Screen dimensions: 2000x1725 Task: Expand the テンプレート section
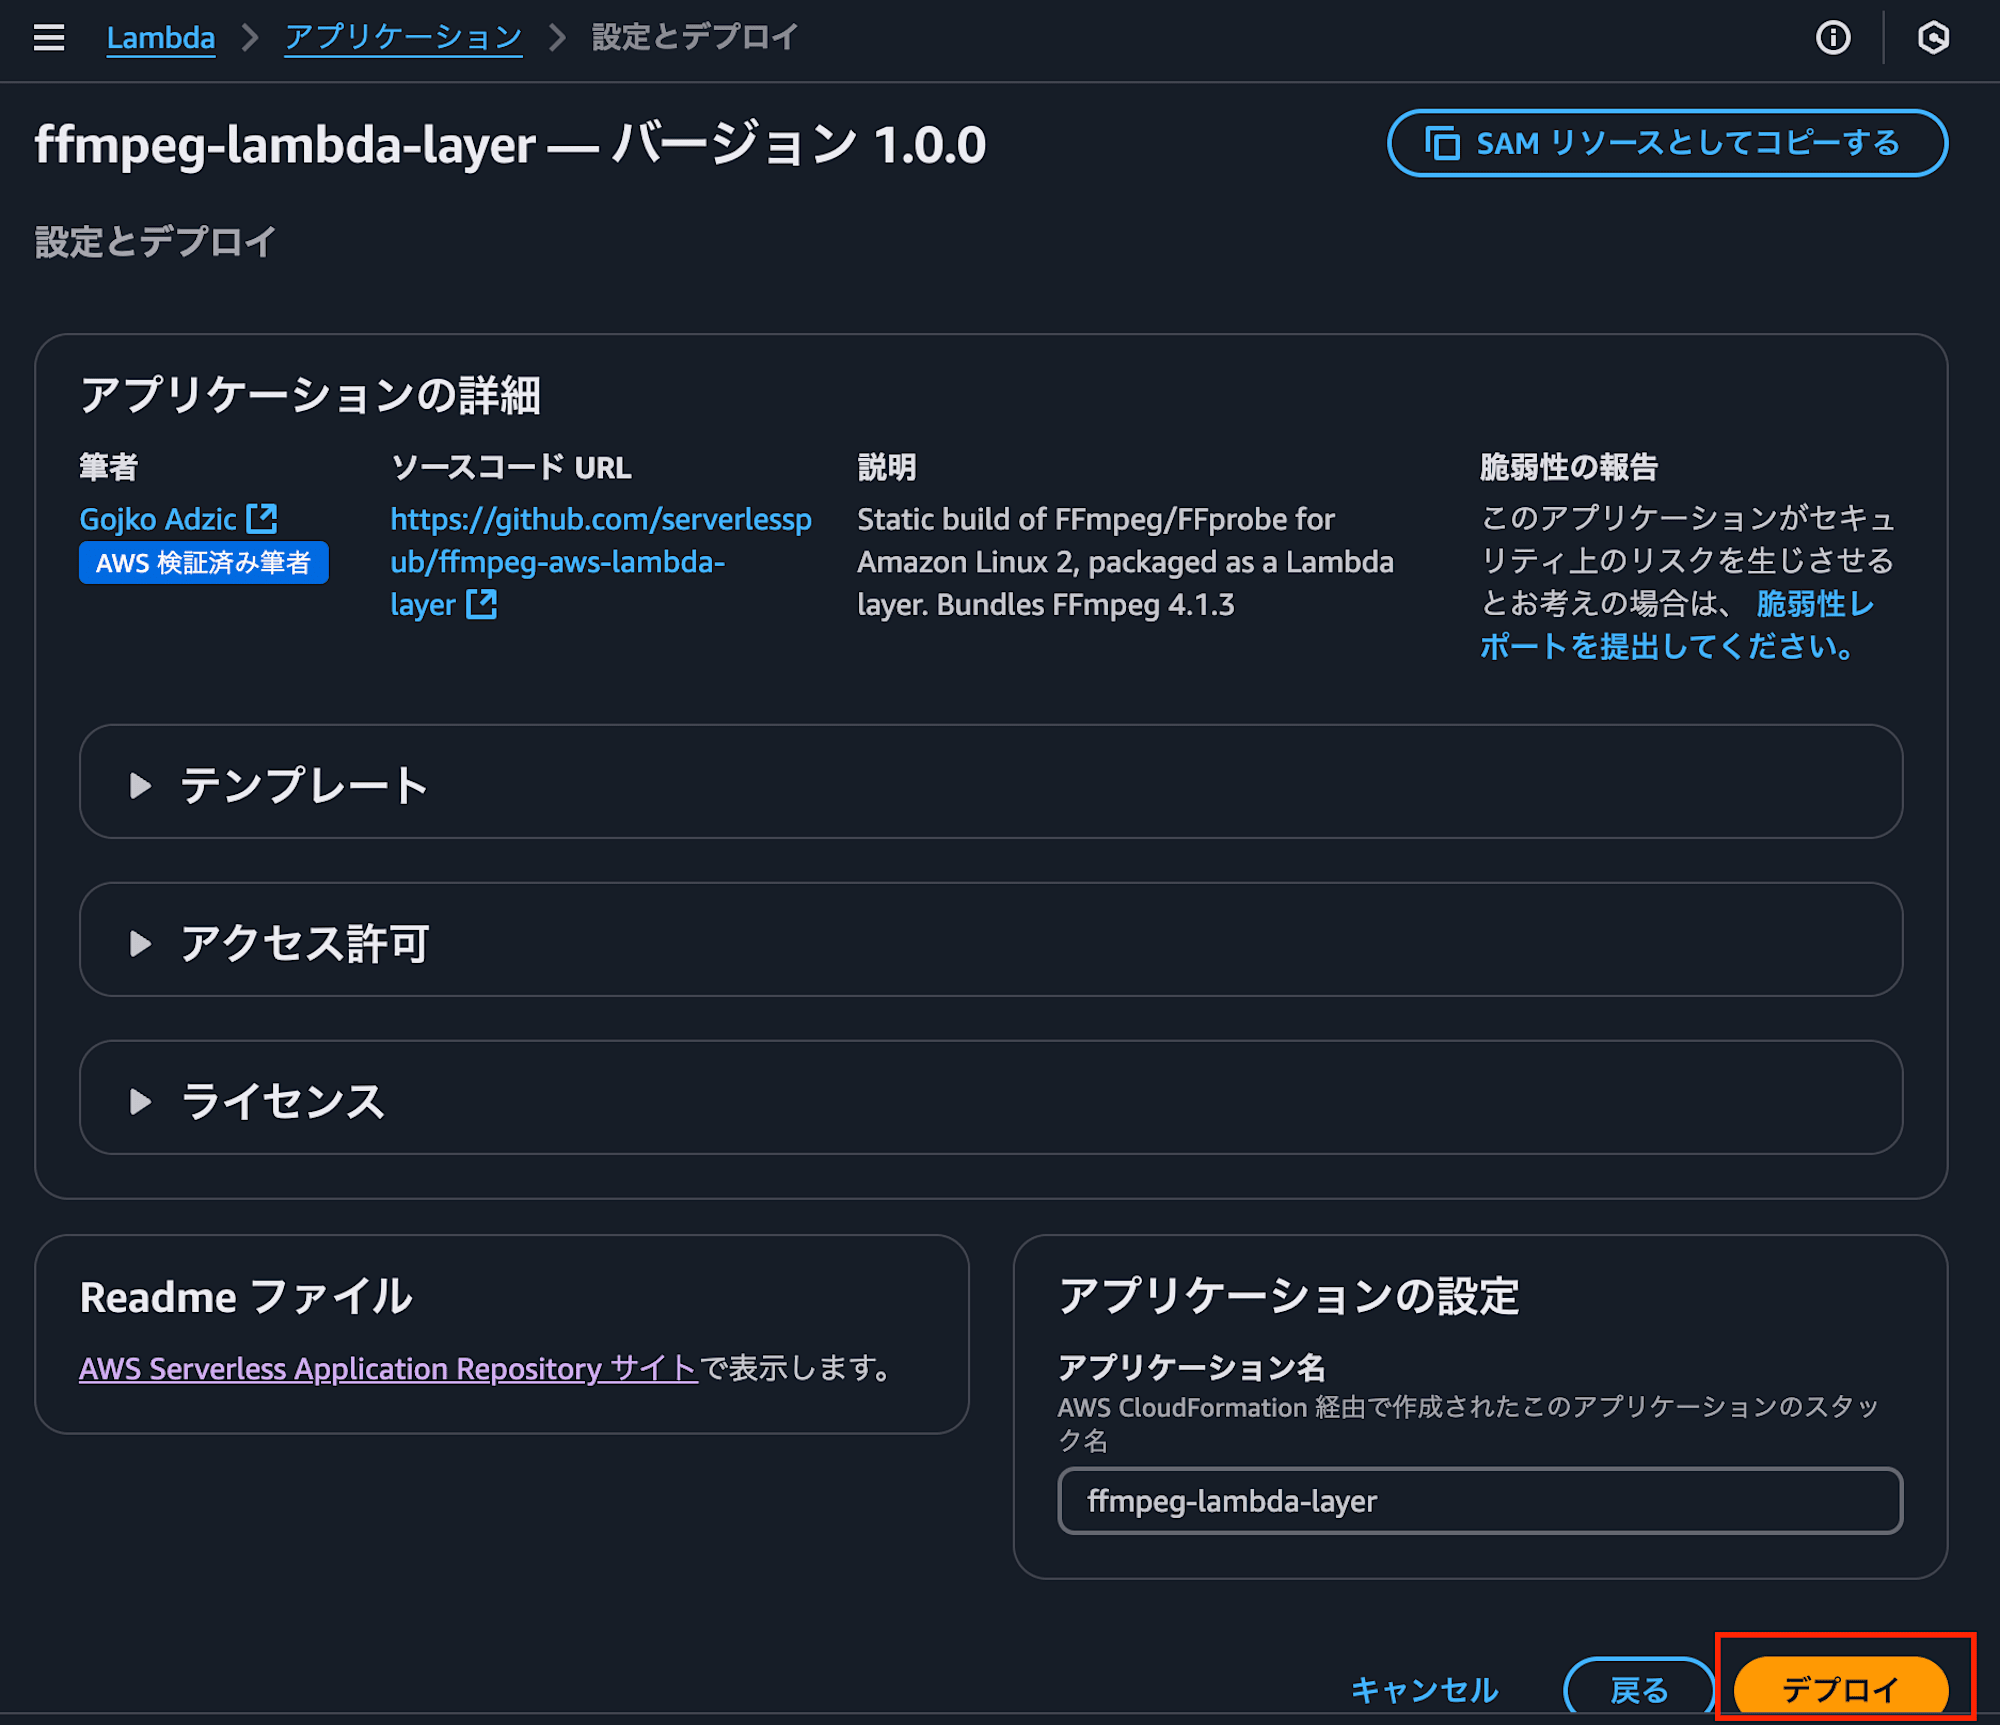pyautogui.click(x=991, y=782)
